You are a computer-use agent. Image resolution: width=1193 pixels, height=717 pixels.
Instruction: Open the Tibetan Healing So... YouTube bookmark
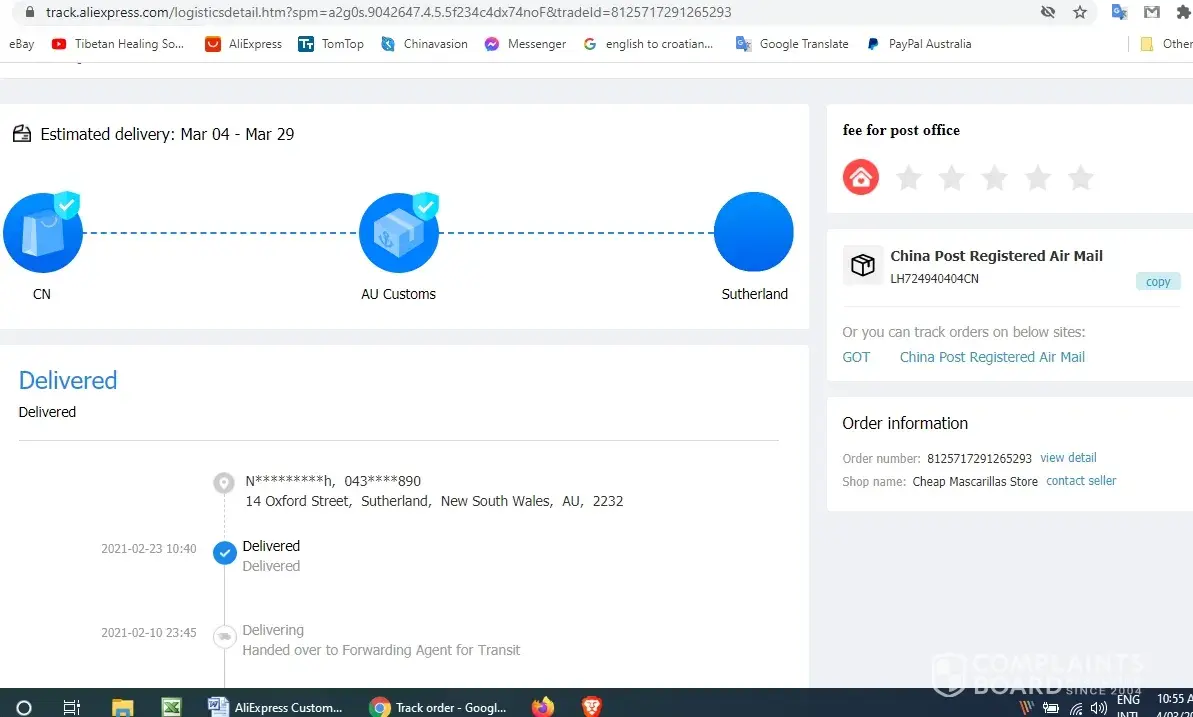coord(118,44)
